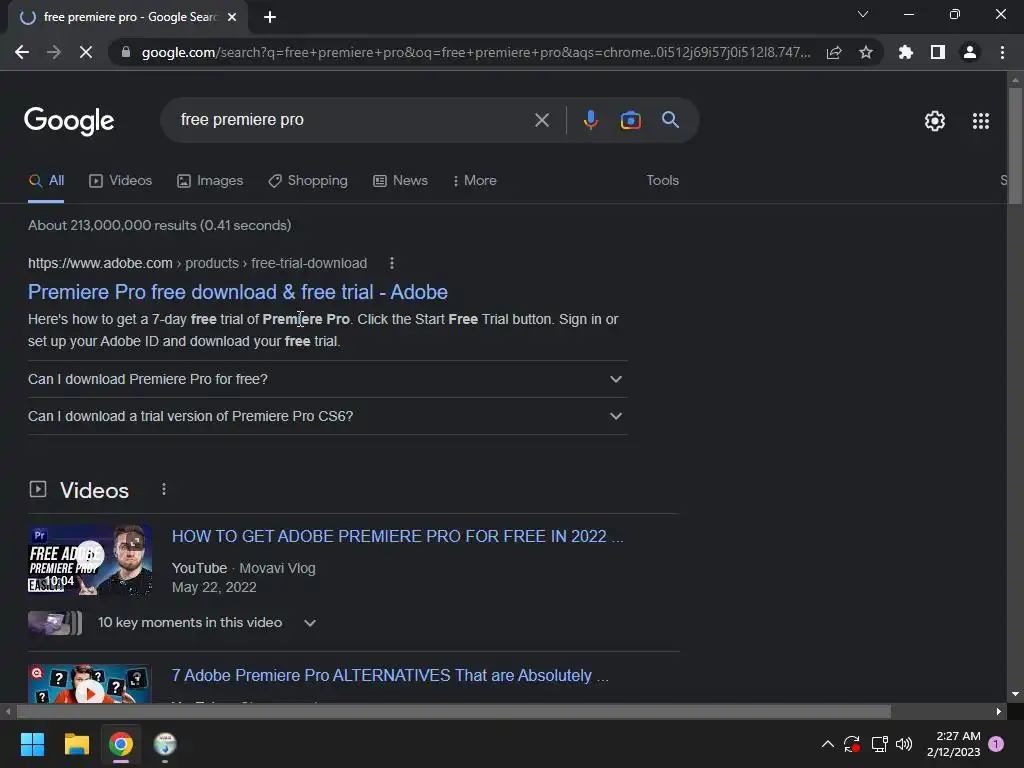This screenshot has width=1024, height=768.
Task: Open the 7 Adobe Premiere Pro ALTERNATIVES video link
Action: [x=390, y=675]
